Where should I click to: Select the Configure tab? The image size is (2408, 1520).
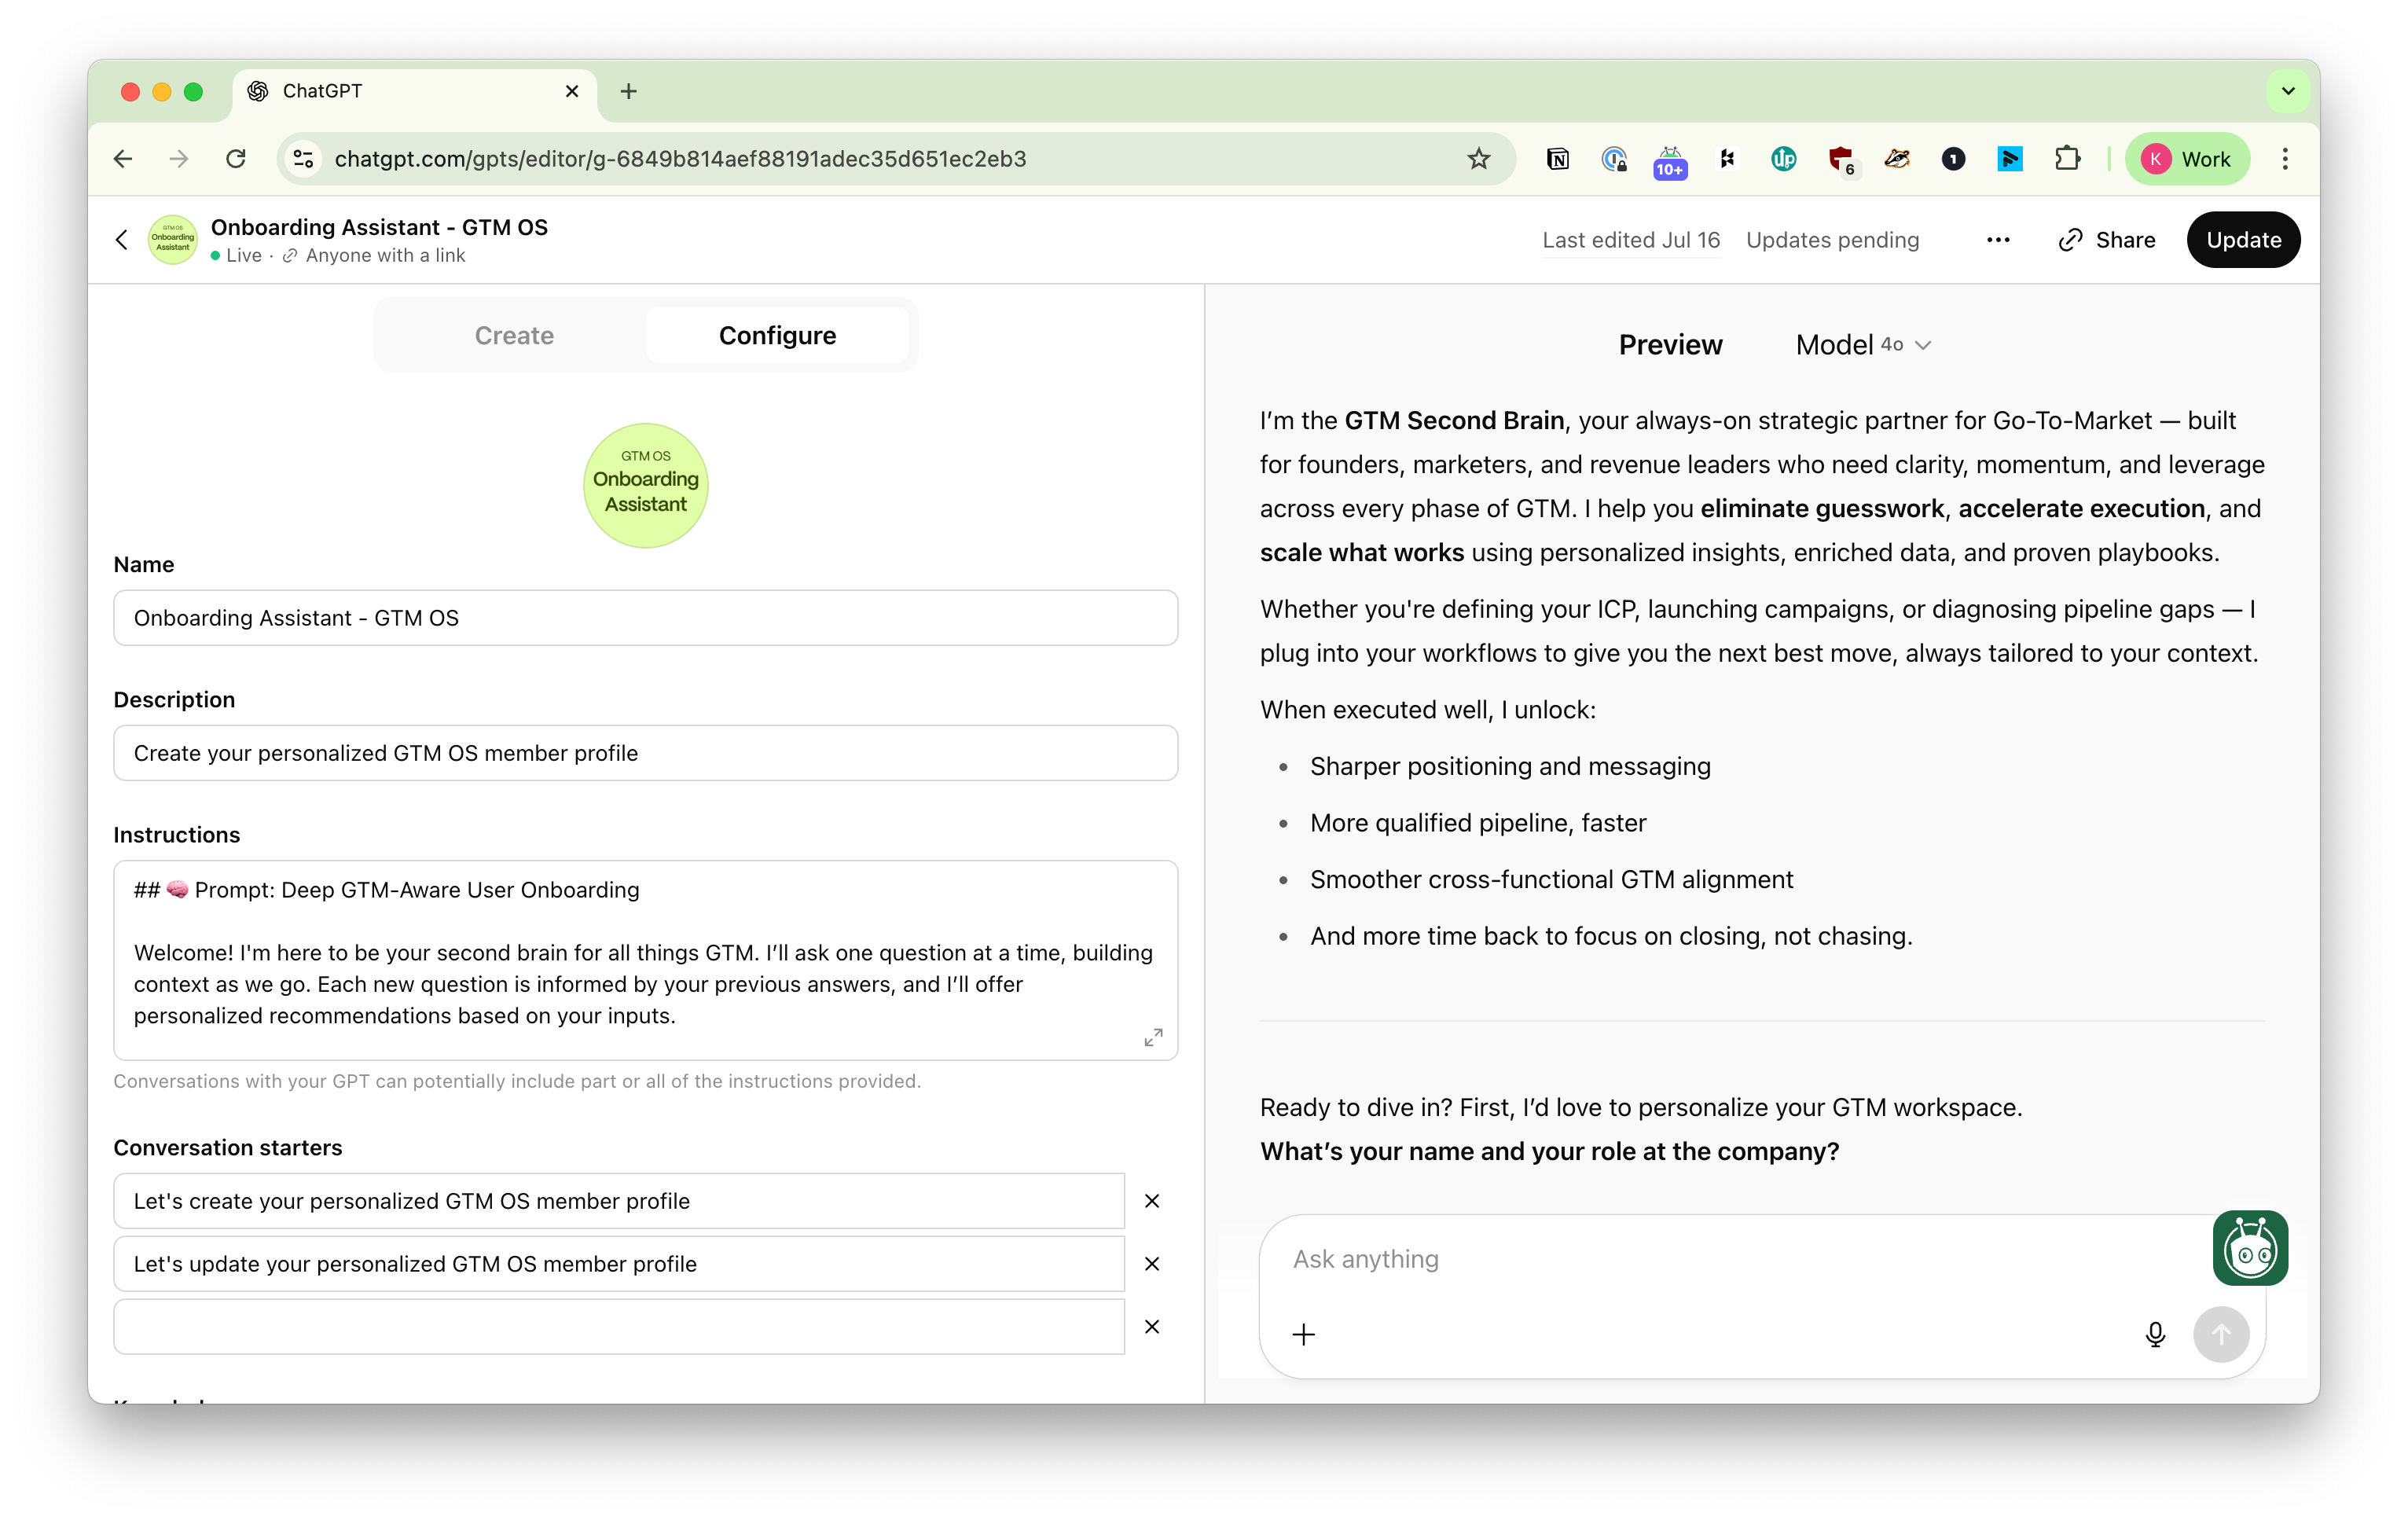pos(777,336)
